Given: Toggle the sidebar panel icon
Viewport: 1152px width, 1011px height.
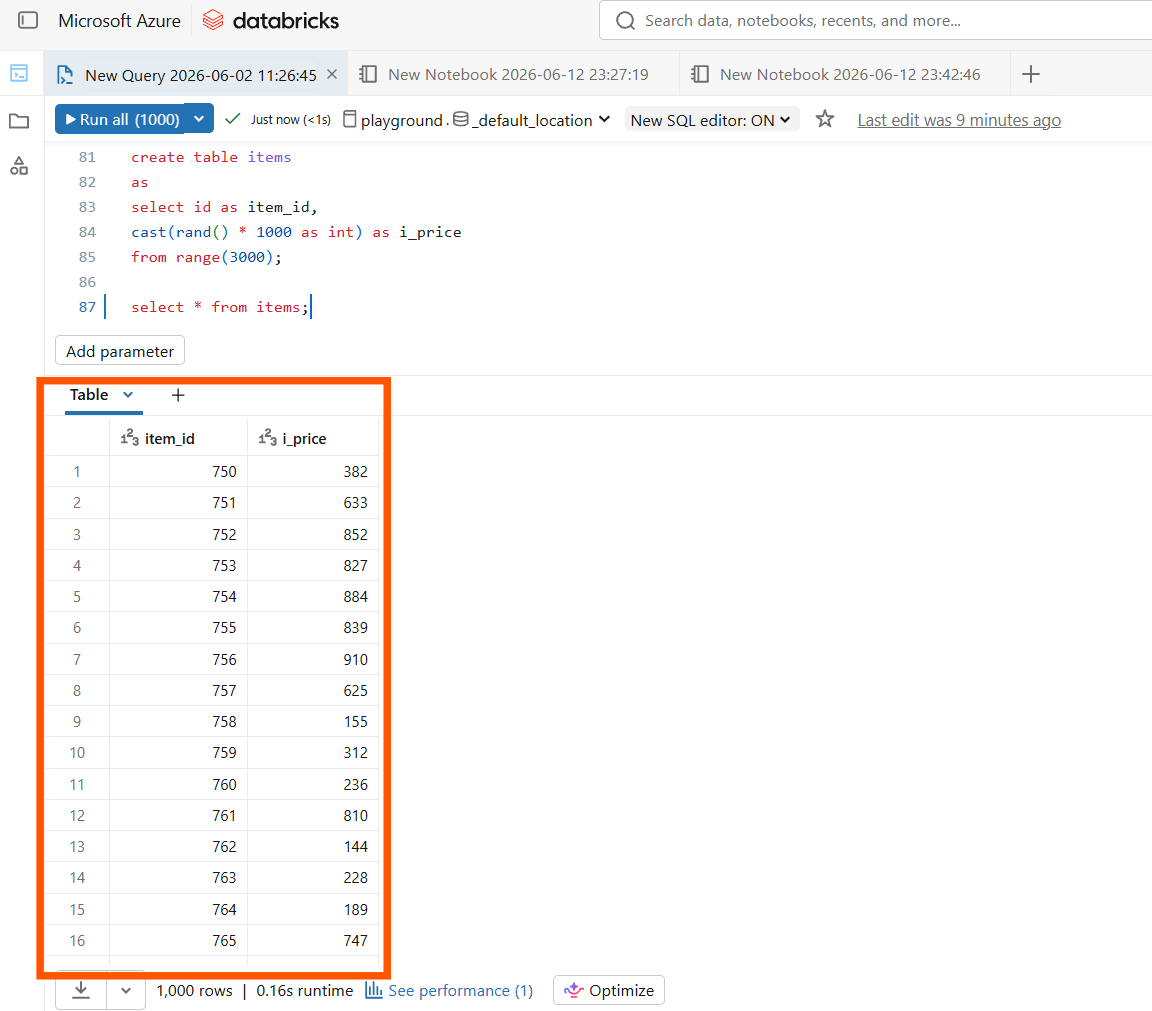Looking at the screenshot, I should [x=28, y=21].
